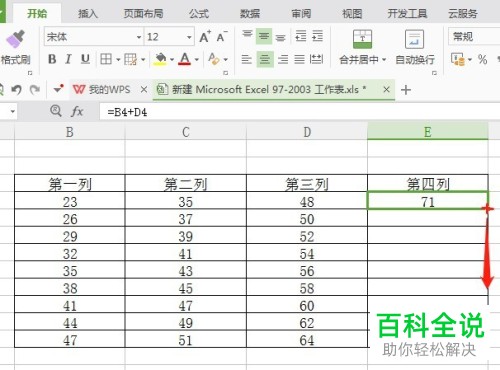Align text right horizontally
Image resolution: width=500 pixels, height=370 pixels.
pyautogui.click(x=283, y=59)
